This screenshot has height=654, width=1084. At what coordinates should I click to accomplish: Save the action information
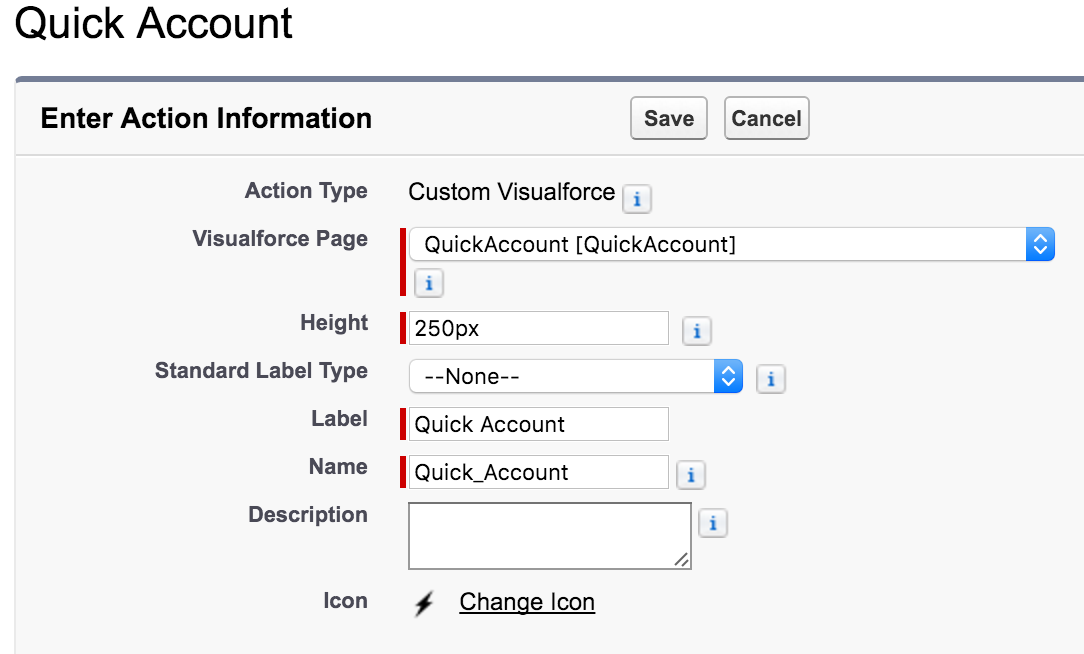point(669,118)
